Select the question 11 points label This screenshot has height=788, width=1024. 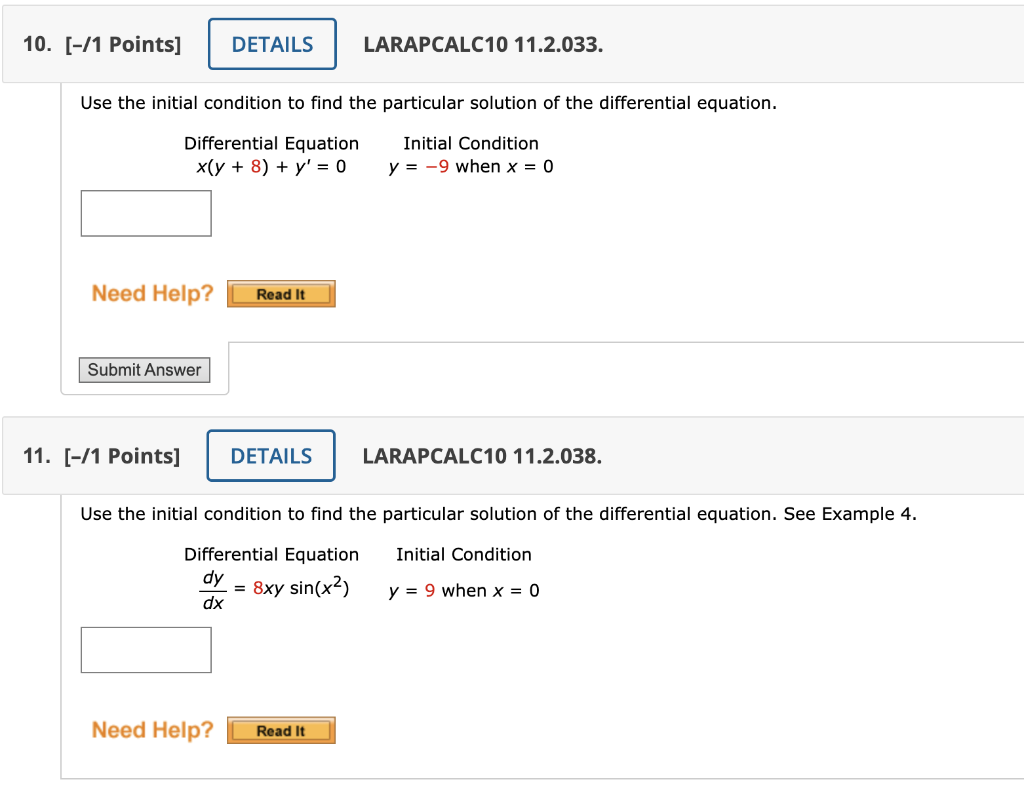102,457
